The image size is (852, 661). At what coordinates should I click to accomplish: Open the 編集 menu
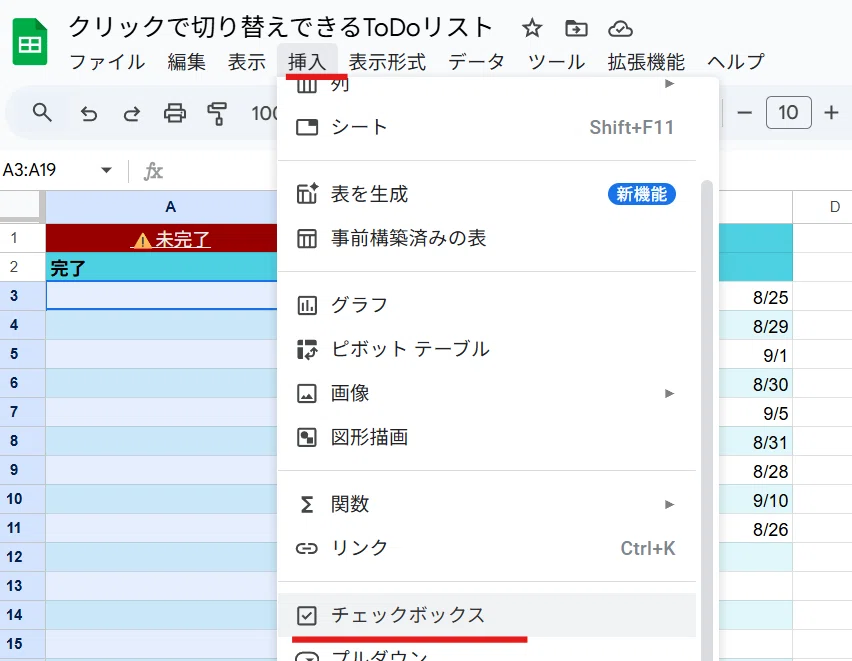coord(186,62)
